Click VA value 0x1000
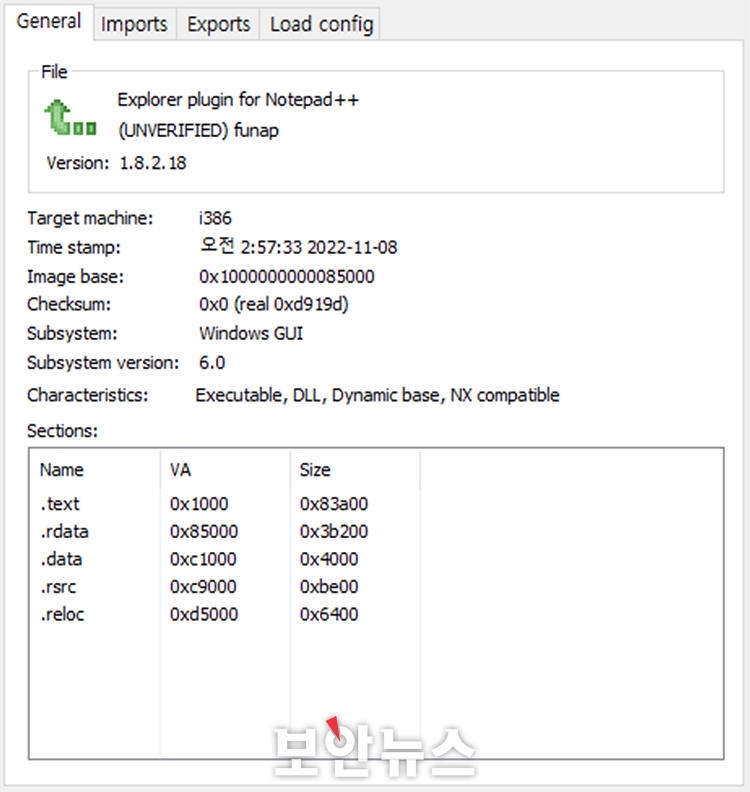The height and width of the screenshot is (792, 750). pyautogui.click(x=199, y=504)
